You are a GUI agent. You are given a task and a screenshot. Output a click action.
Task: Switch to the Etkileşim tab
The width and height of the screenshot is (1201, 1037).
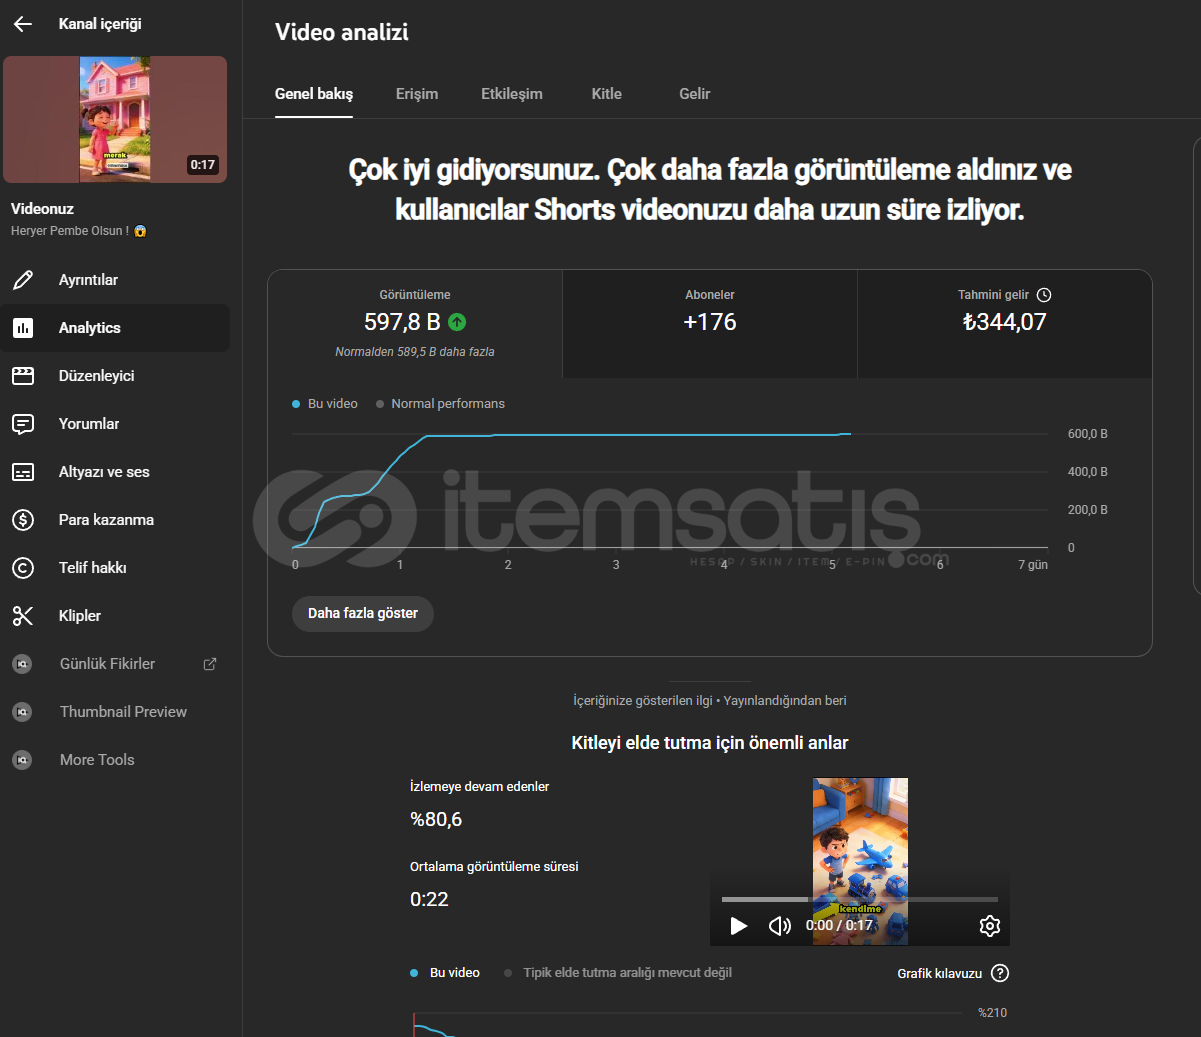pyautogui.click(x=511, y=94)
